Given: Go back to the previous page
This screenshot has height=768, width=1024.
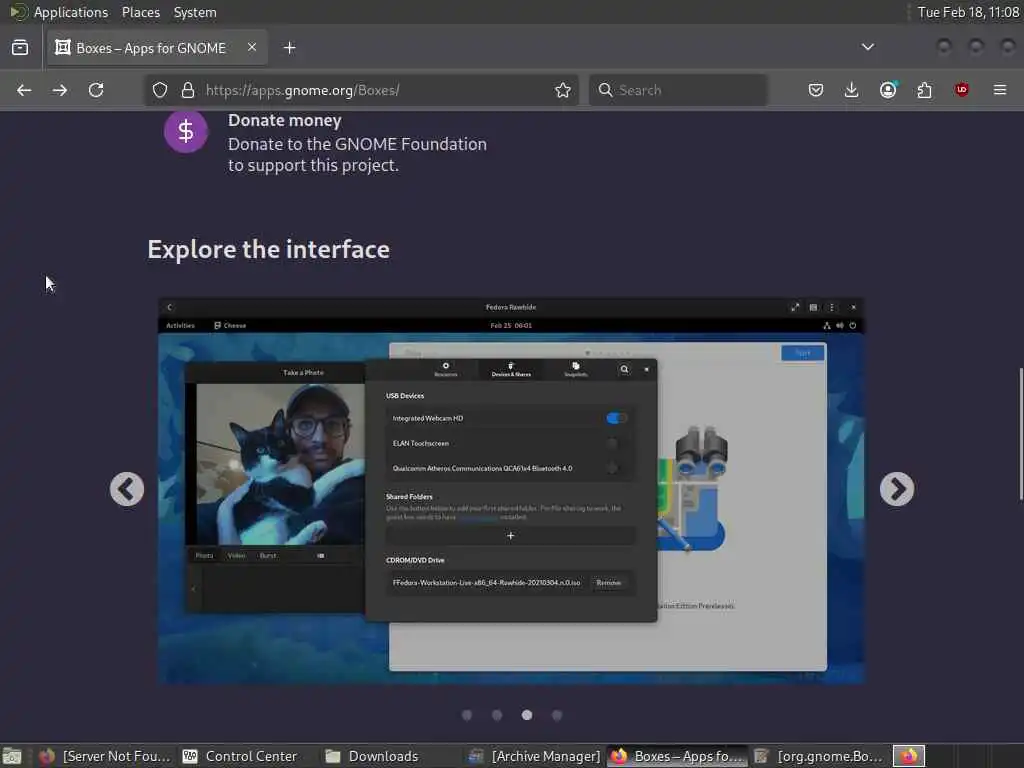Looking at the screenshot, I should [24, 90].
